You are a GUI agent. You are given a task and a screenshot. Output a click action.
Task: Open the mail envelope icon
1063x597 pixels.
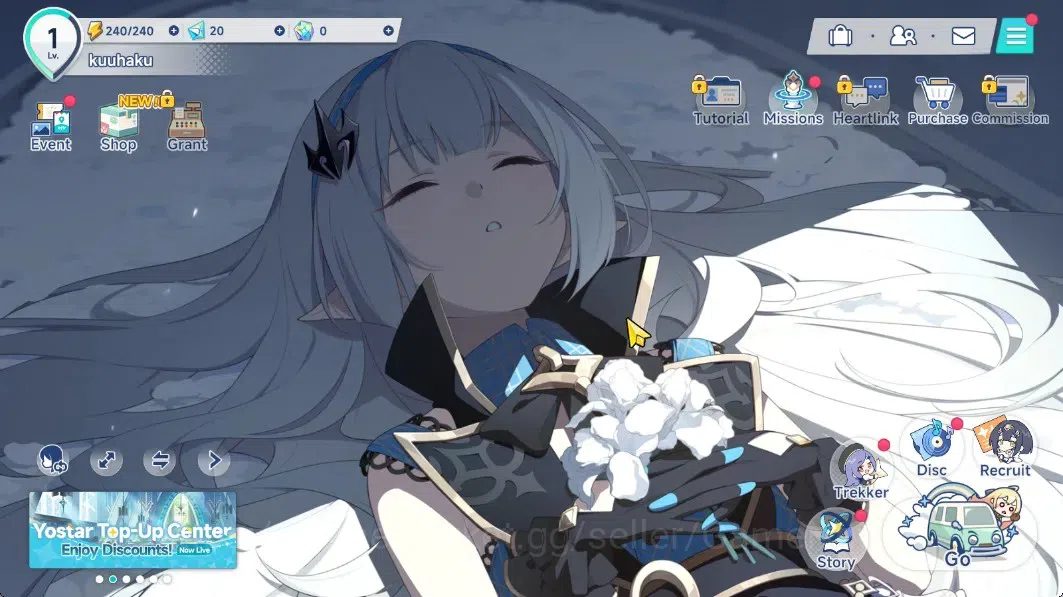pos(963,35)
